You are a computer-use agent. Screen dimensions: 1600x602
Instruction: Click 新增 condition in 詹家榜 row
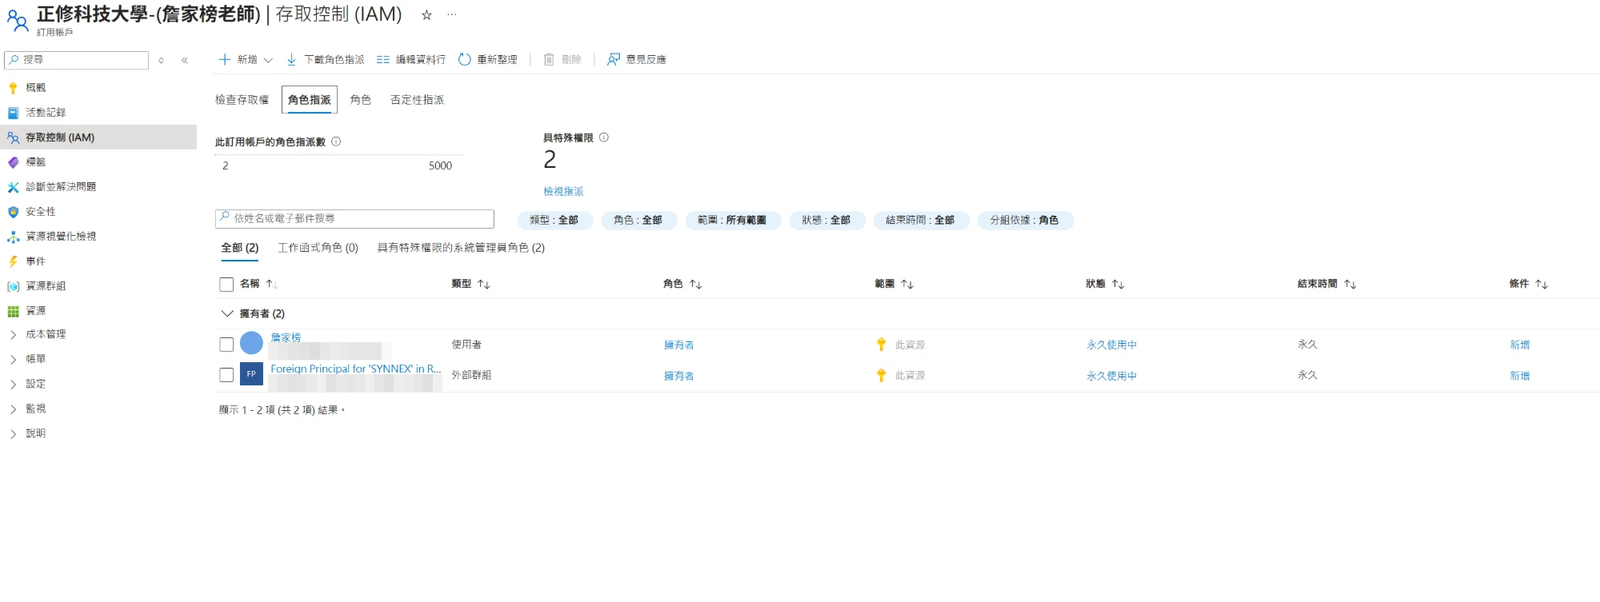(x=1519, y=345)
